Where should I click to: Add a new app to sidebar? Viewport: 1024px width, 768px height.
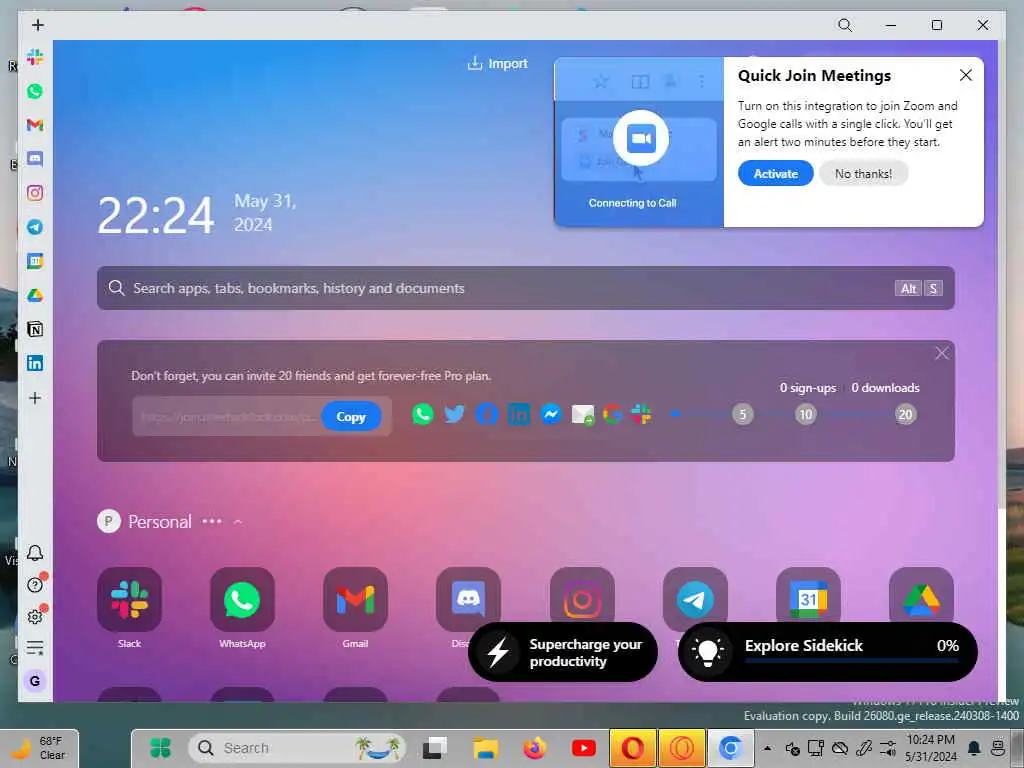tap(35, 398)
